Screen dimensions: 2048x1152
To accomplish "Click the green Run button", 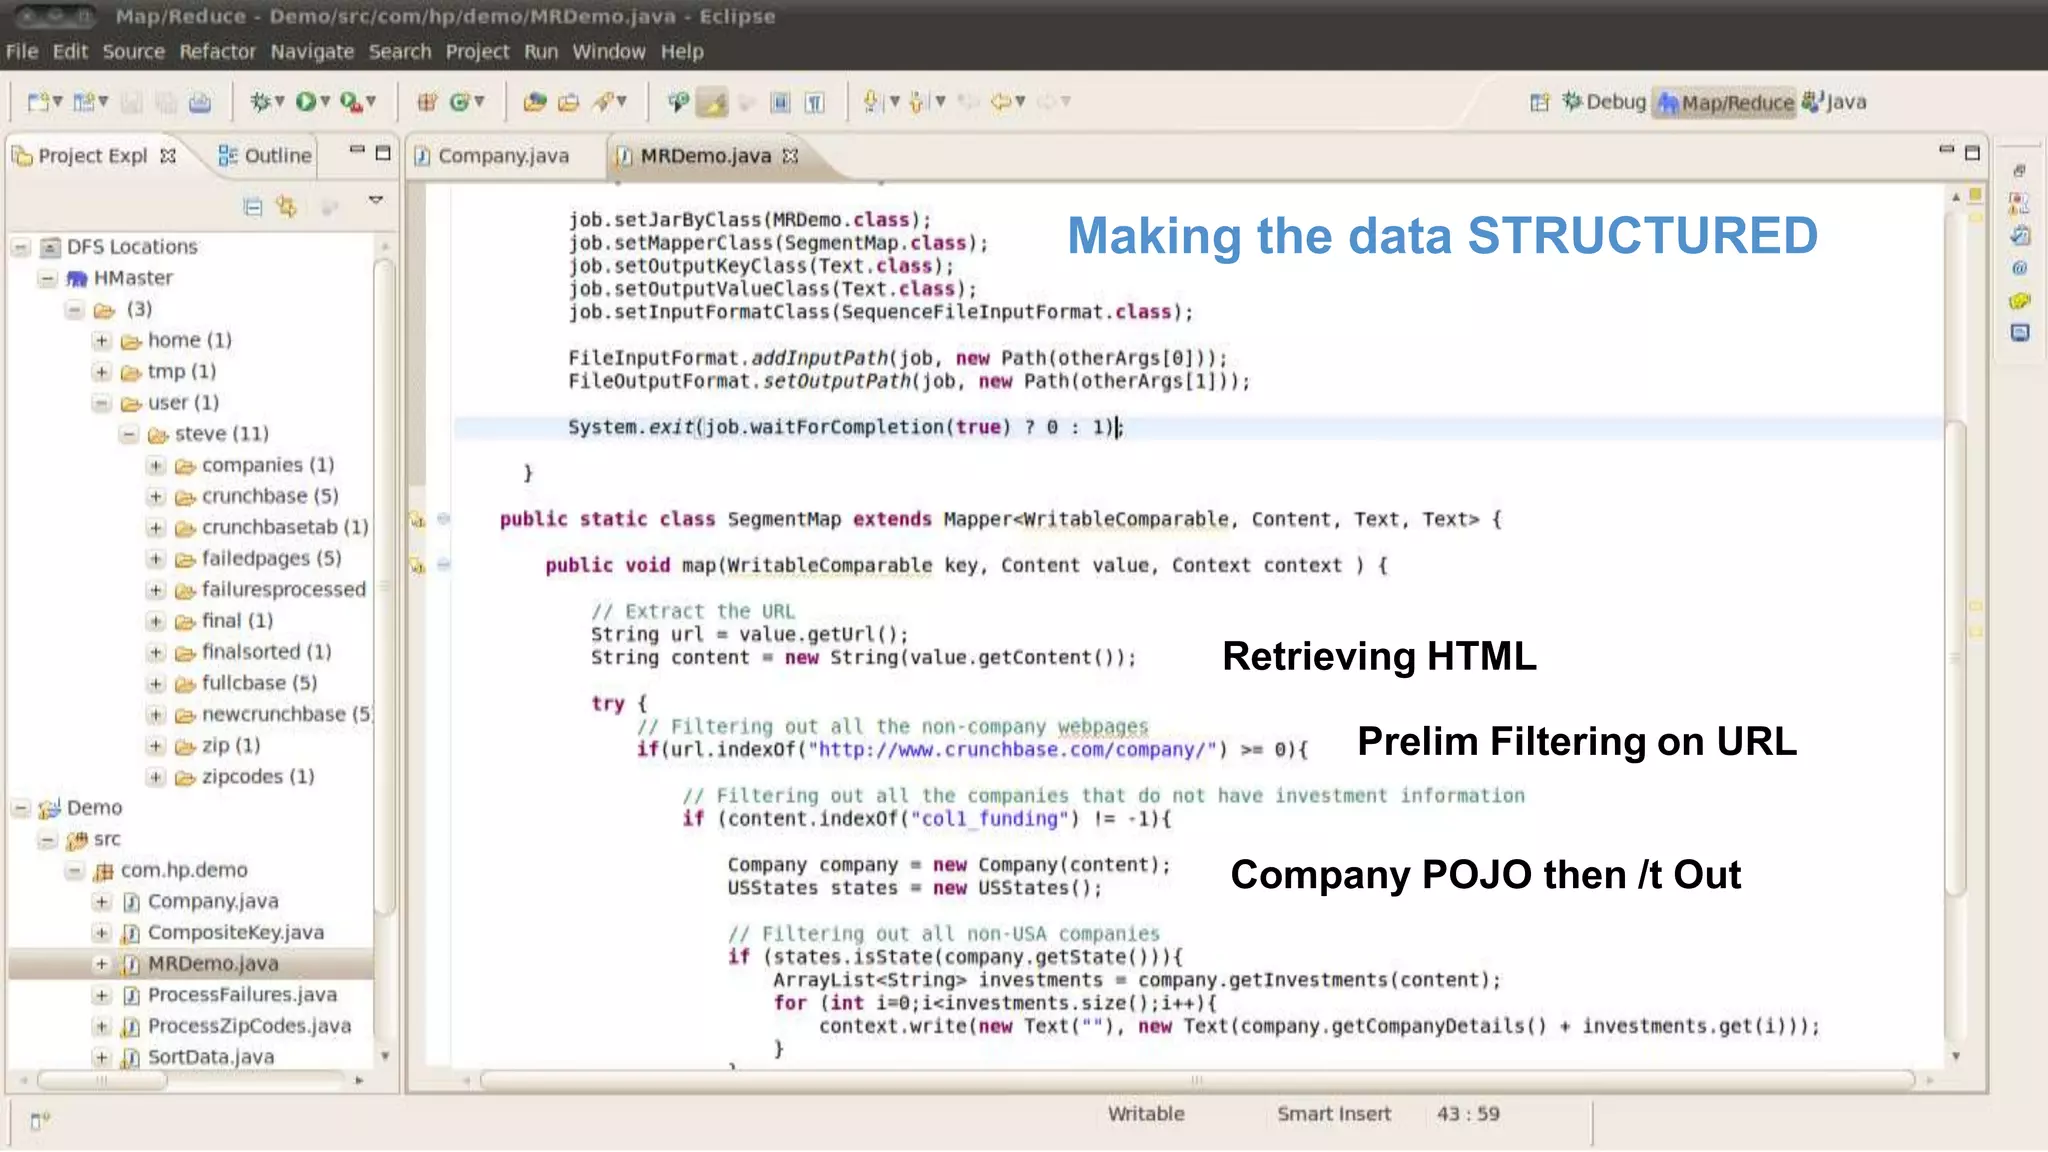I will (x=306, y=101).
